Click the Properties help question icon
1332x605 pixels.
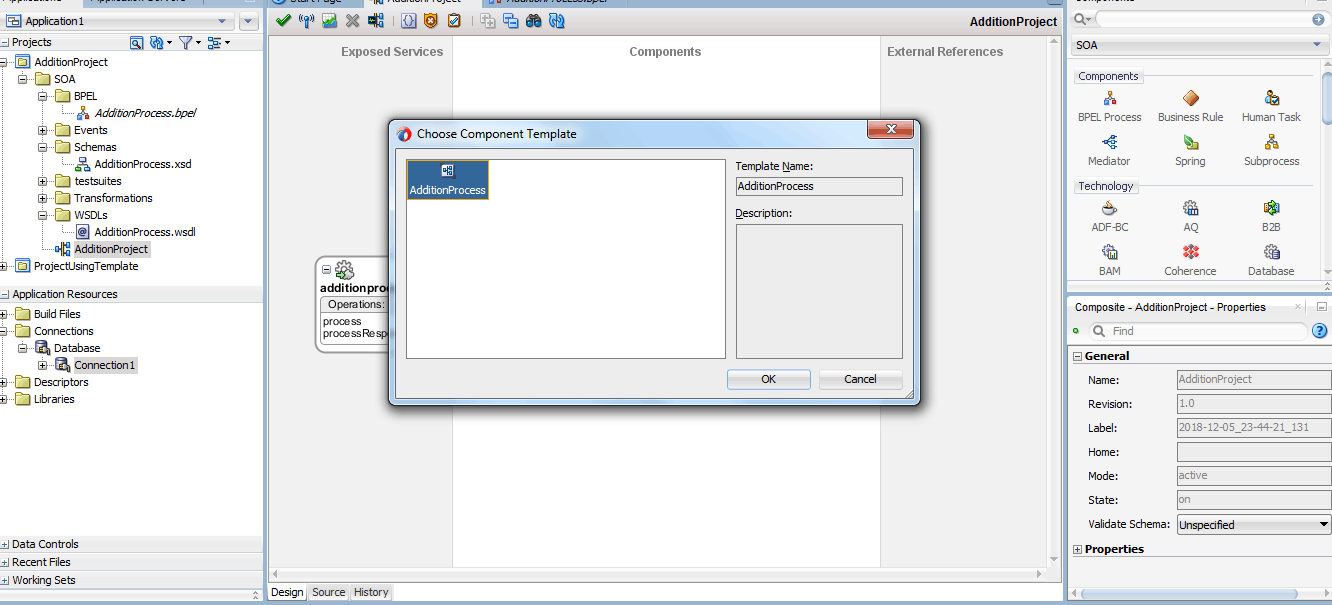coord(1319,331)
